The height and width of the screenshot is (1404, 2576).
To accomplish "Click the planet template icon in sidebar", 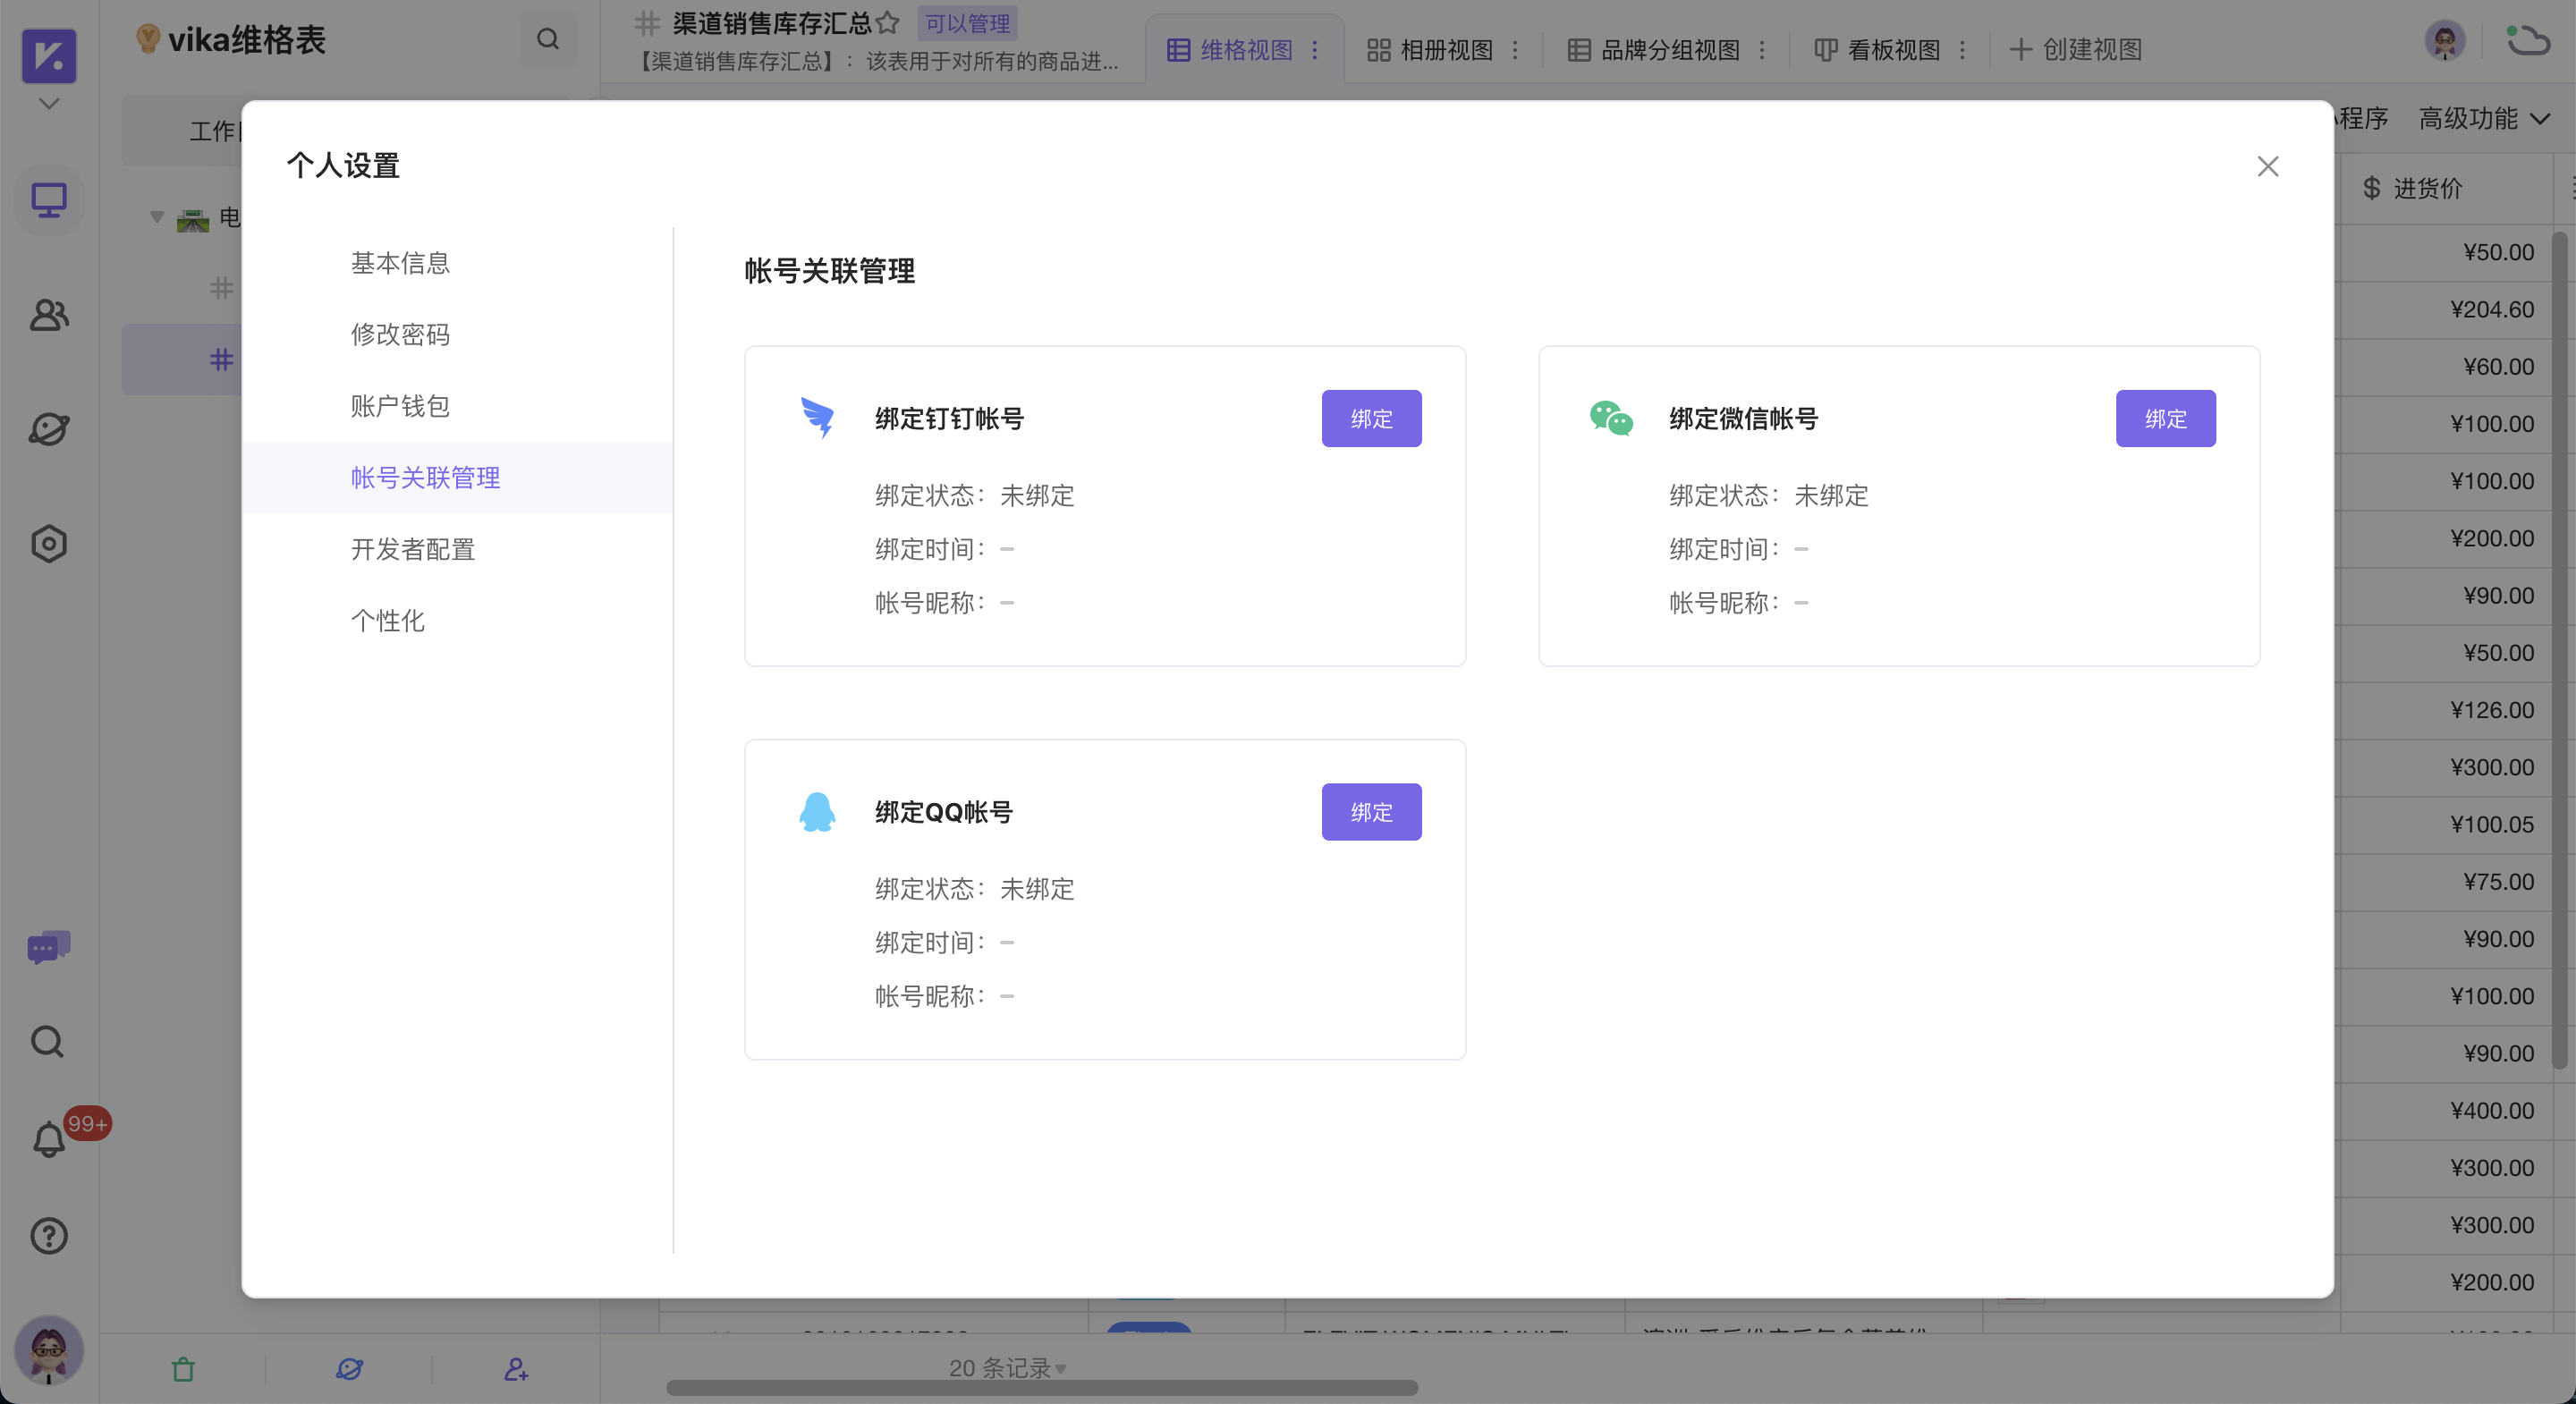I will 47,429.
